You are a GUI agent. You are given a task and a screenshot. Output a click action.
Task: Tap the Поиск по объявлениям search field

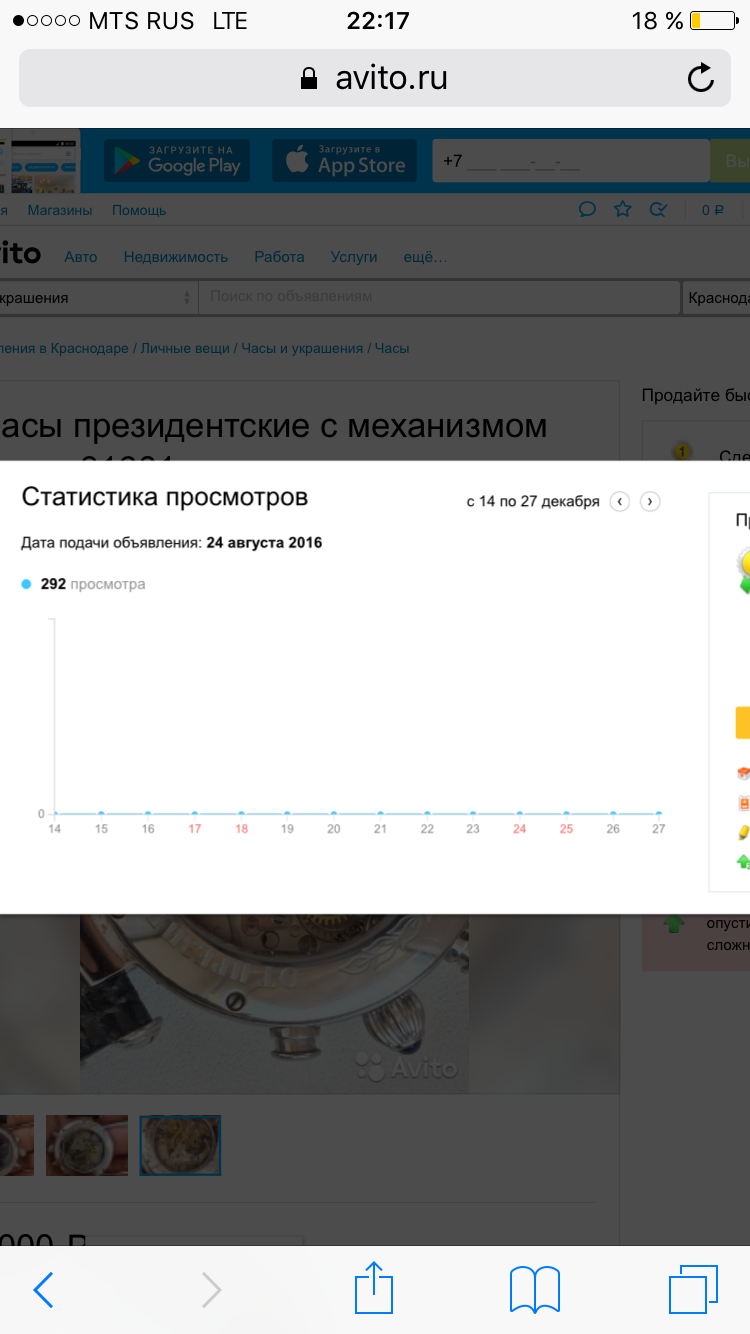[439, 297]
